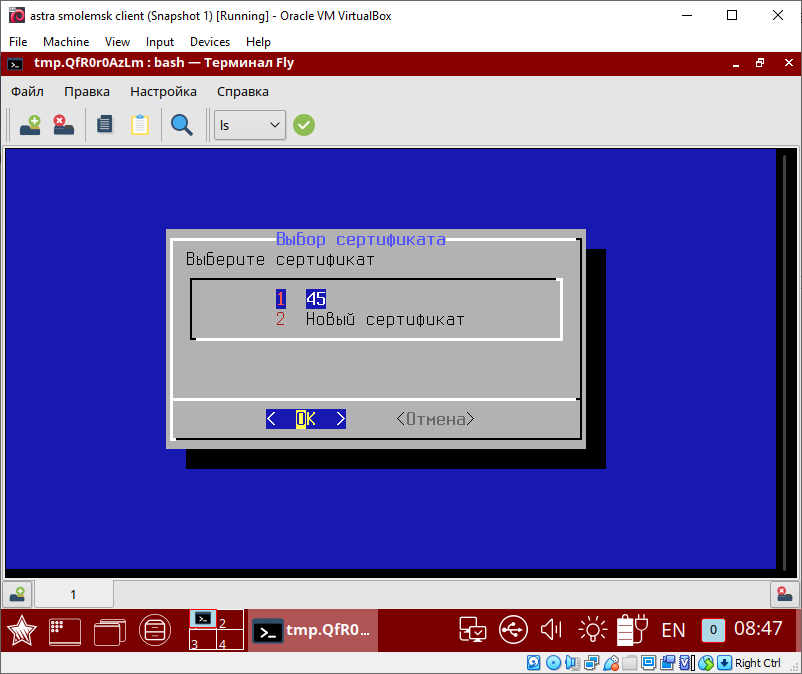
Task: Click VirtualBox USB status icon
Action: (611, 663)
